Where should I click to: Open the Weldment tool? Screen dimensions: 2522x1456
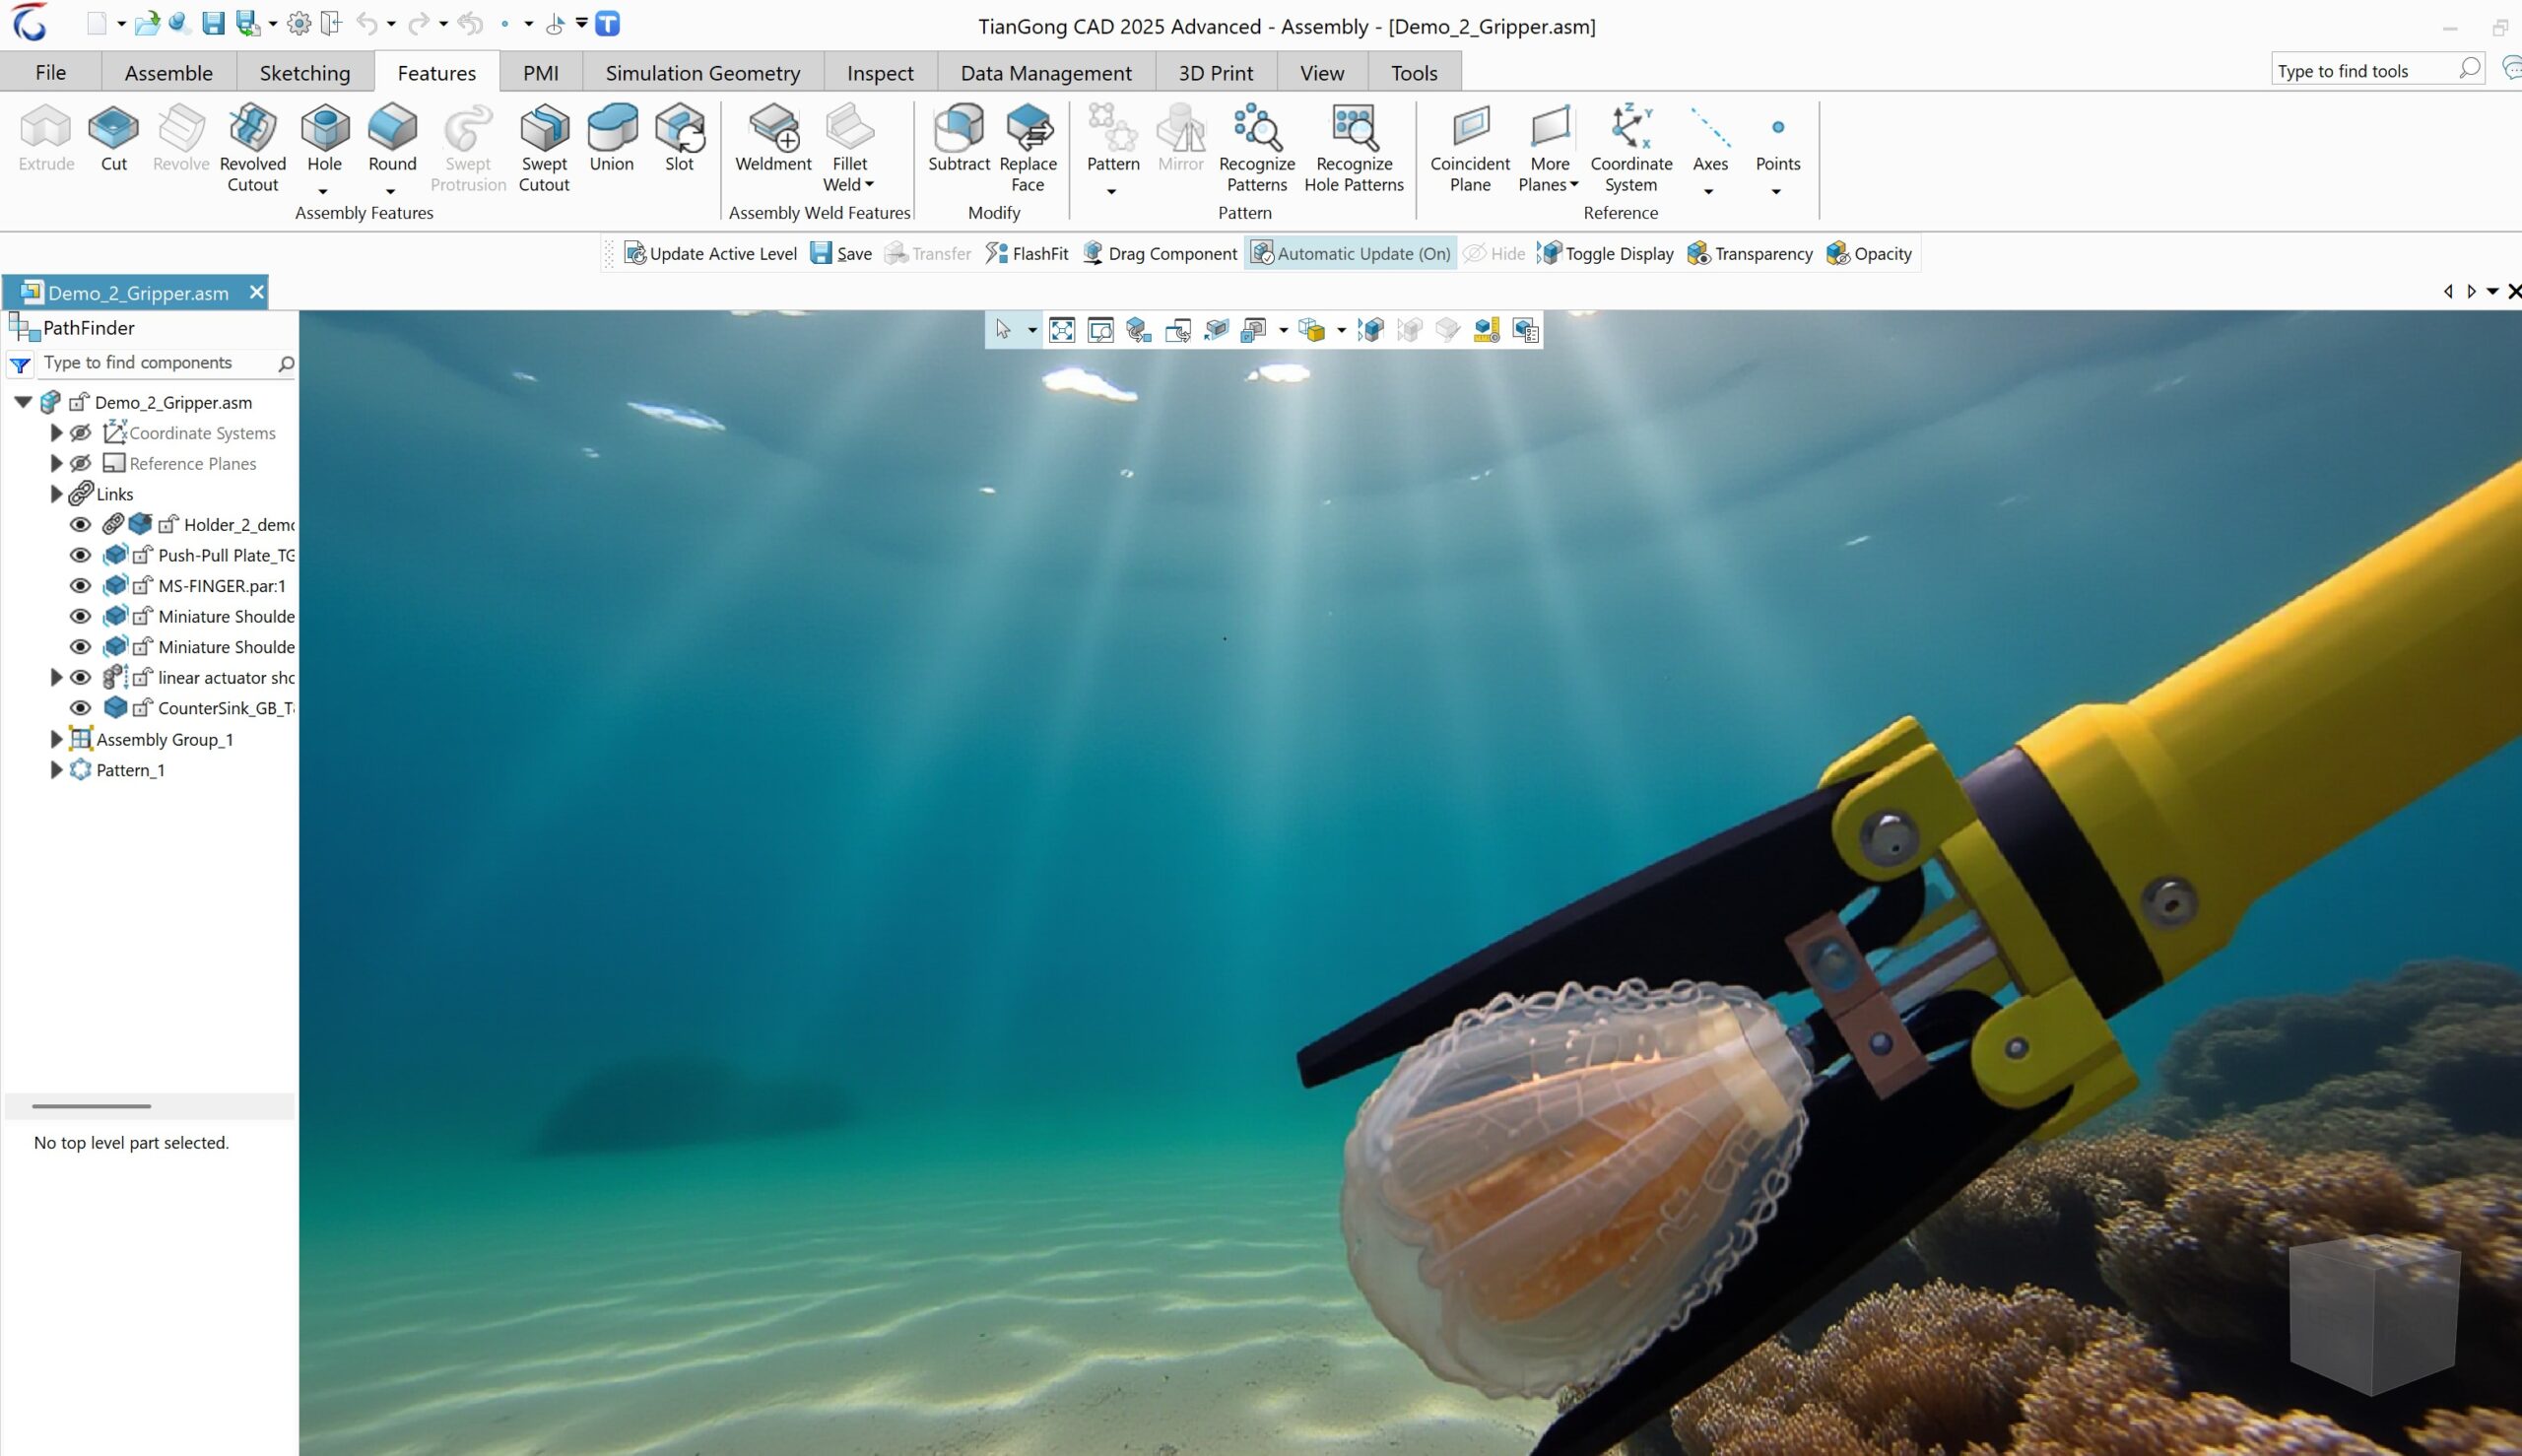coord(773,138)
